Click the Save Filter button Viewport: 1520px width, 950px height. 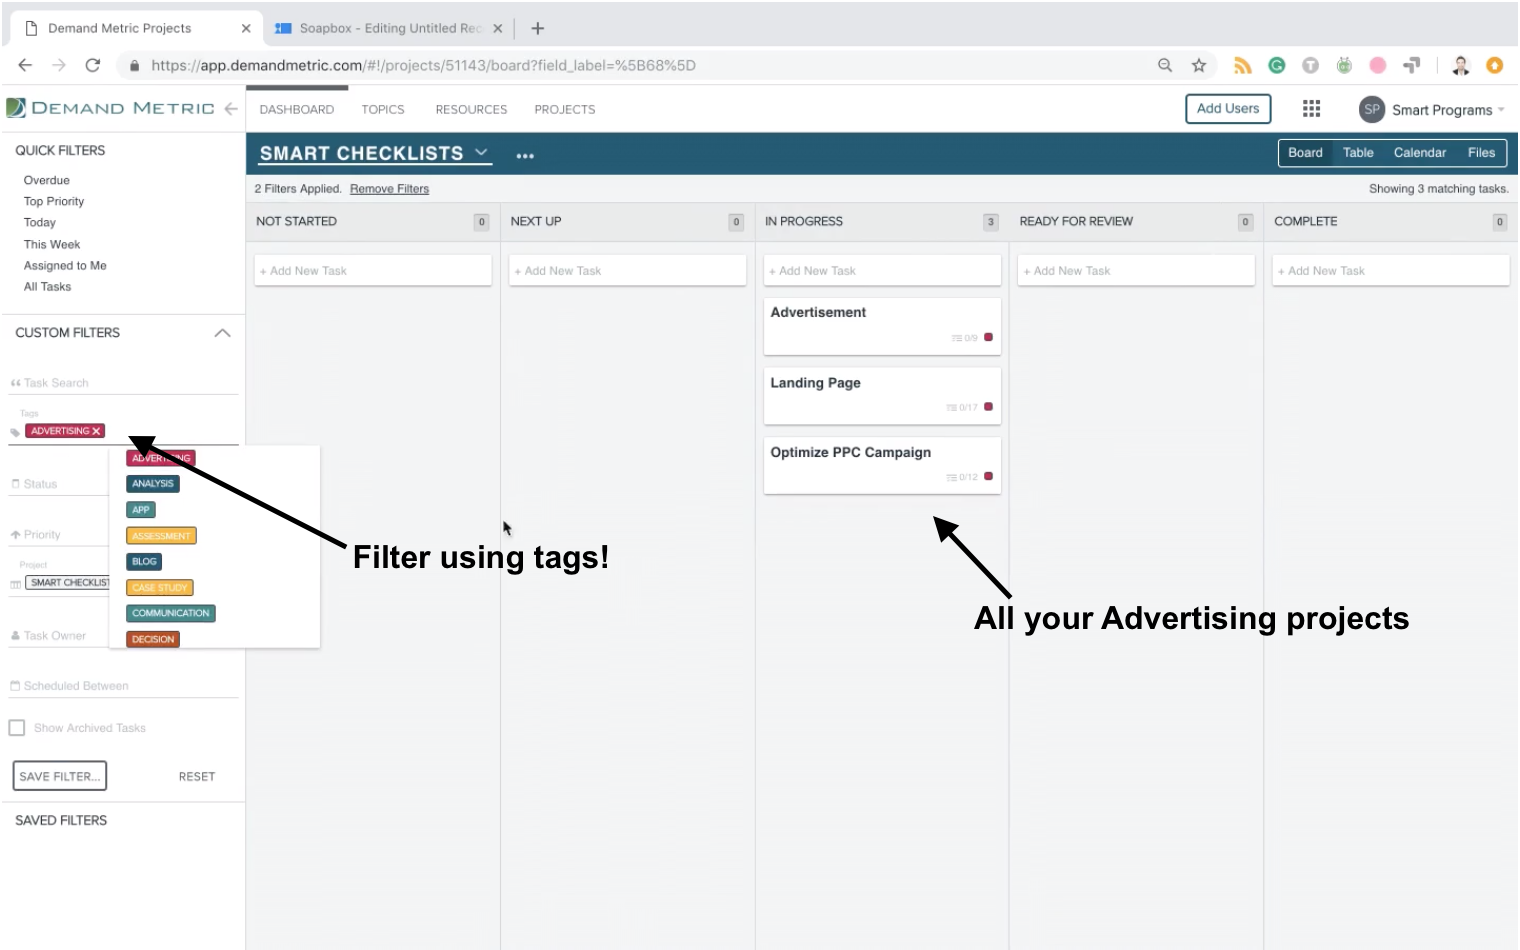click(x=60, y=776)
